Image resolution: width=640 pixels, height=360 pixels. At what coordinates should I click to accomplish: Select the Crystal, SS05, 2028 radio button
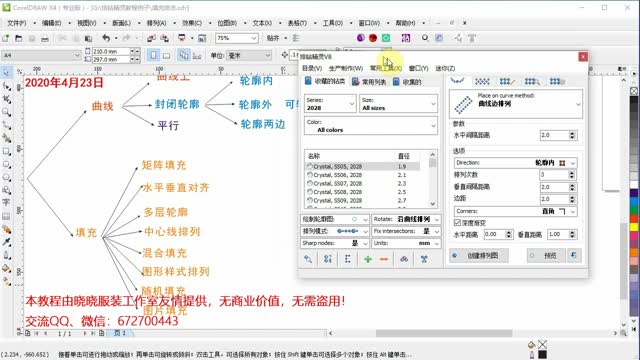click(310, 167)
